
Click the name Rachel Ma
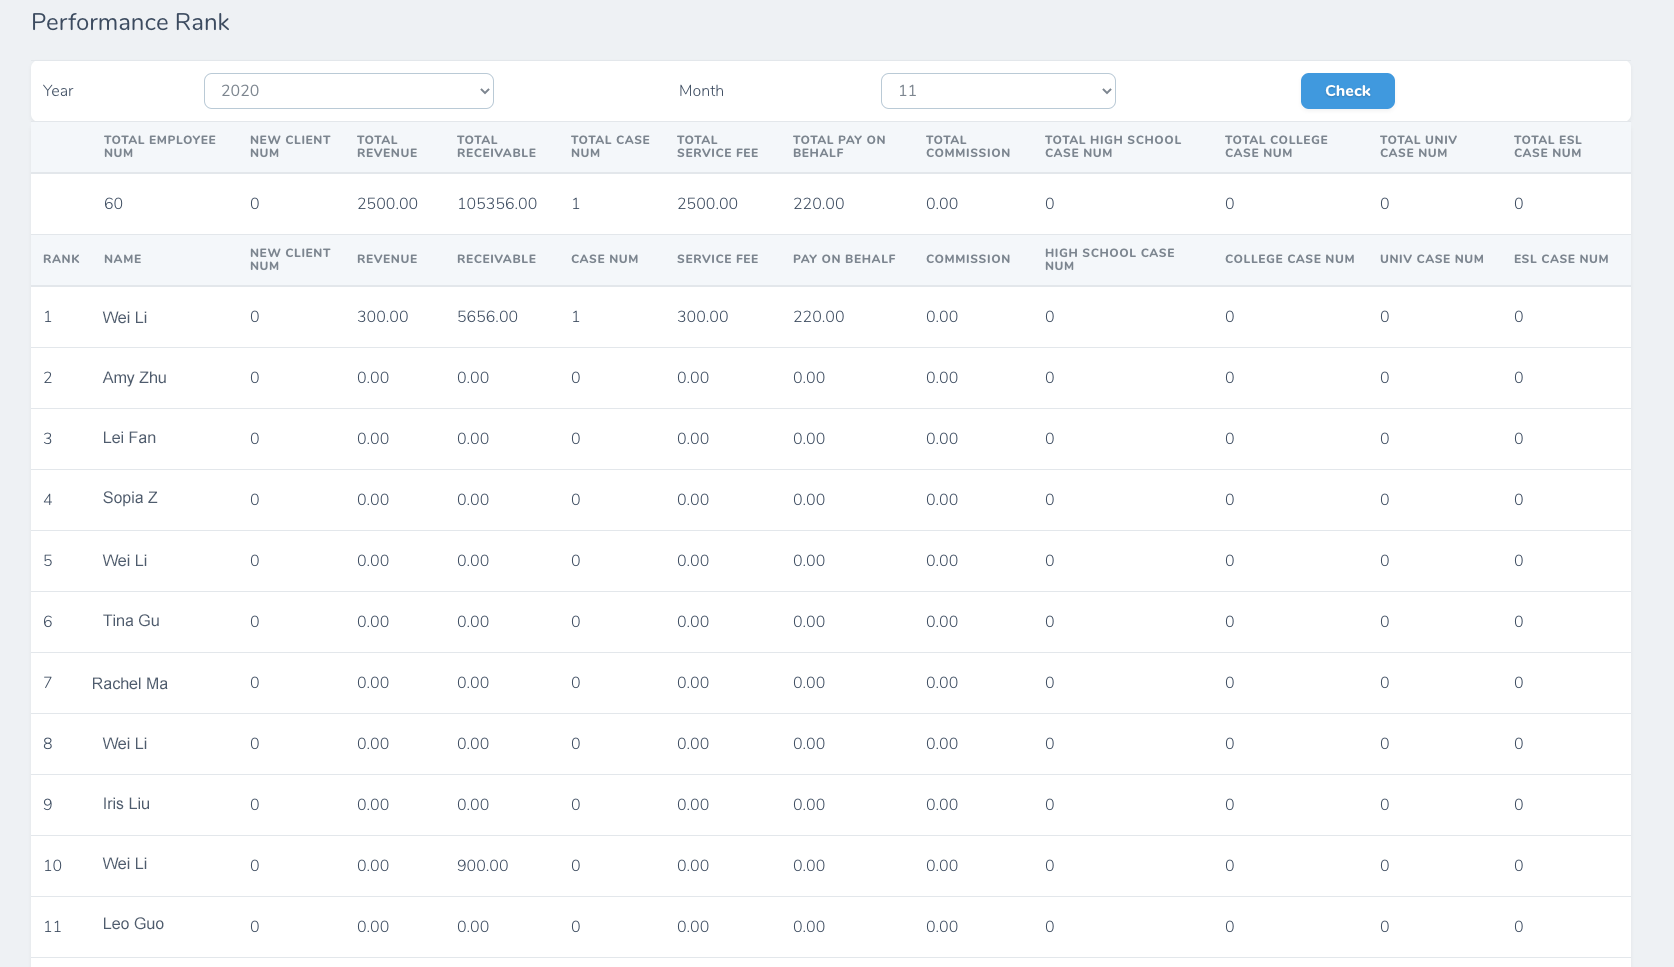coord(130,684)
